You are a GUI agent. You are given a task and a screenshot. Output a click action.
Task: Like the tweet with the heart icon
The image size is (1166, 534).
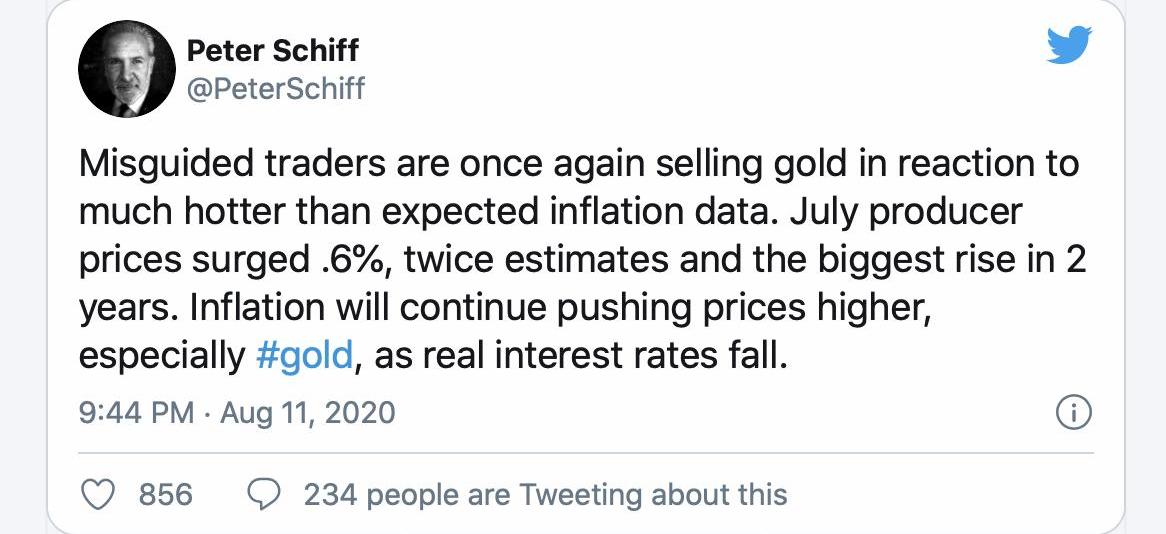tap(97, 495)
